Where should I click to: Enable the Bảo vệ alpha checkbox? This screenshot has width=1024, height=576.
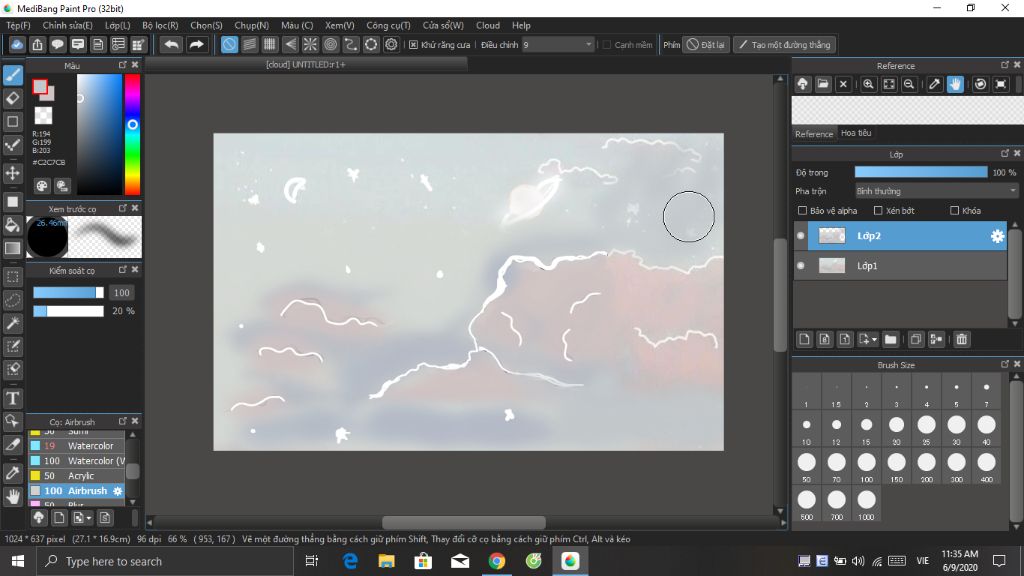803,210
